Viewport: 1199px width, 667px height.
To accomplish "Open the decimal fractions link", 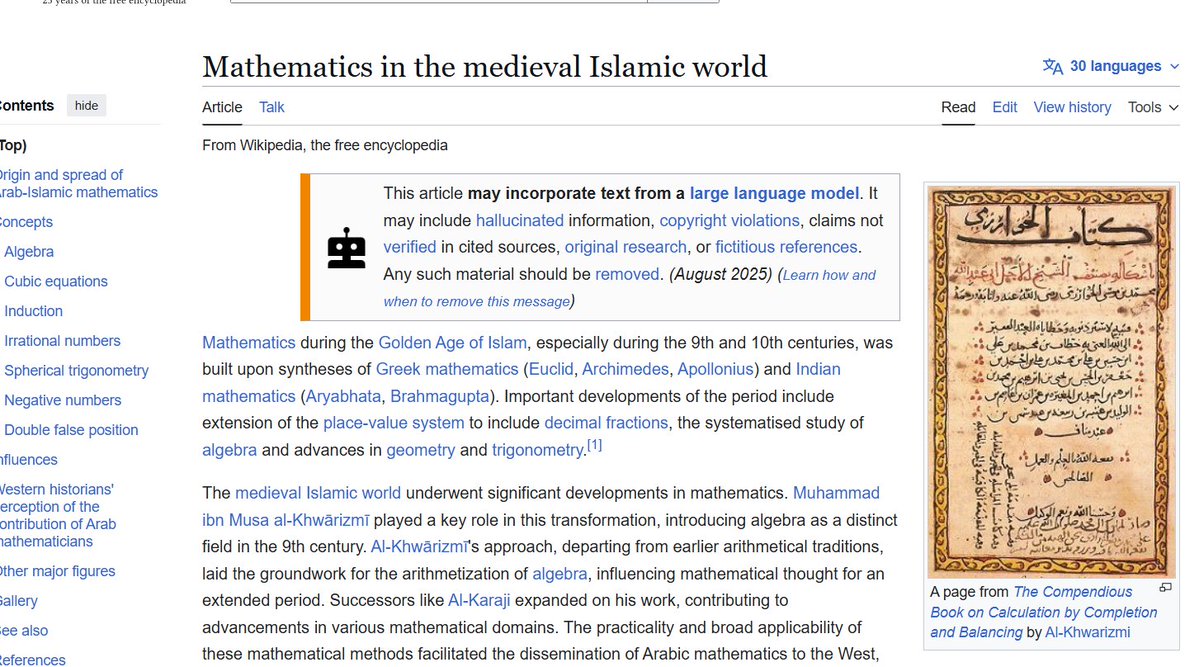I will [x=606, y=423].
